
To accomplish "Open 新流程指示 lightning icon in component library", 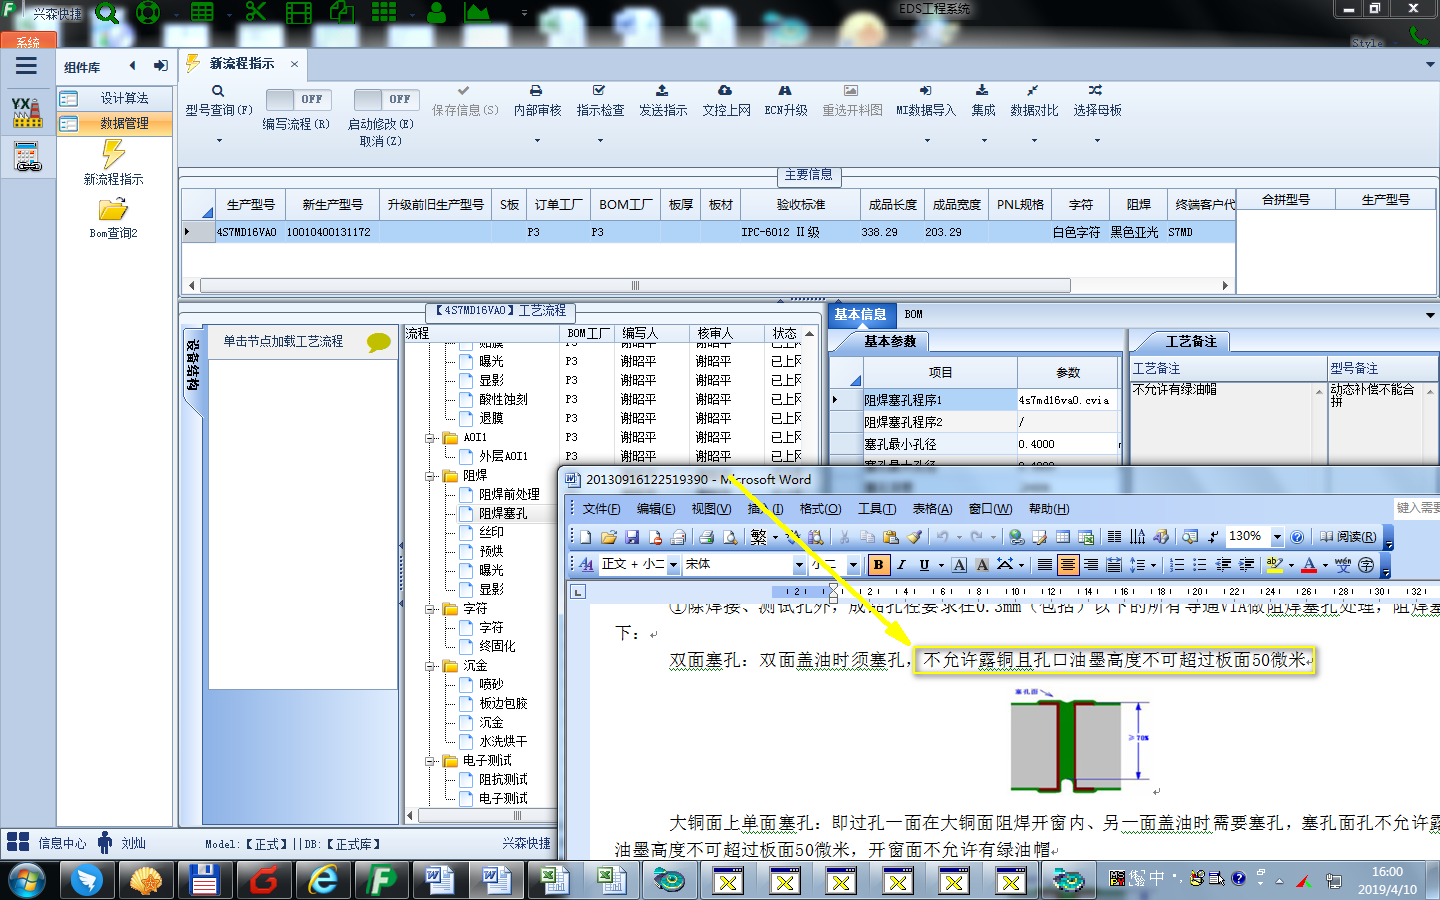I will pyautogui.click(x=113, y=155).
